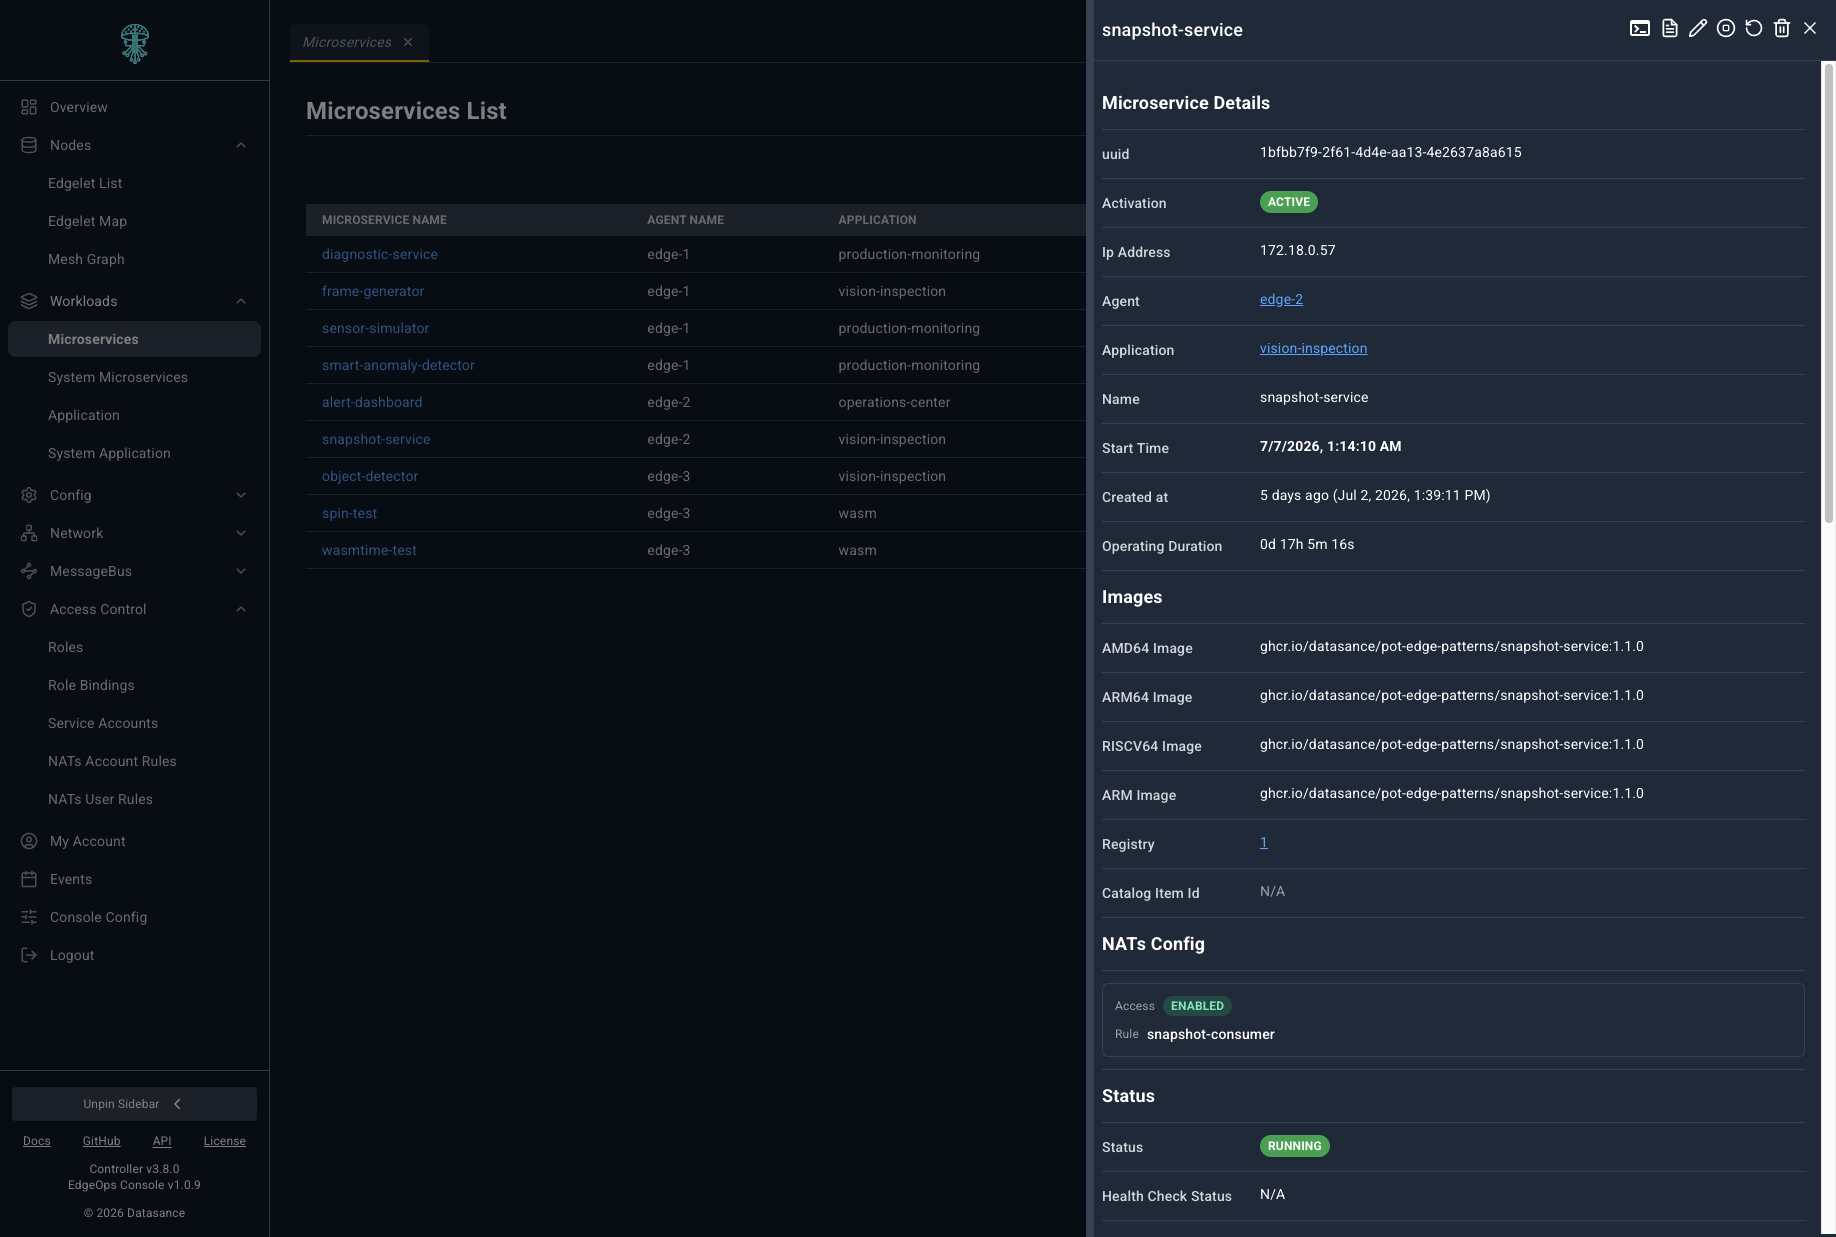Click the Workloads layers icon
Image resolution: width=1836 pixels, height=1237 pixels.
point(29,301)
